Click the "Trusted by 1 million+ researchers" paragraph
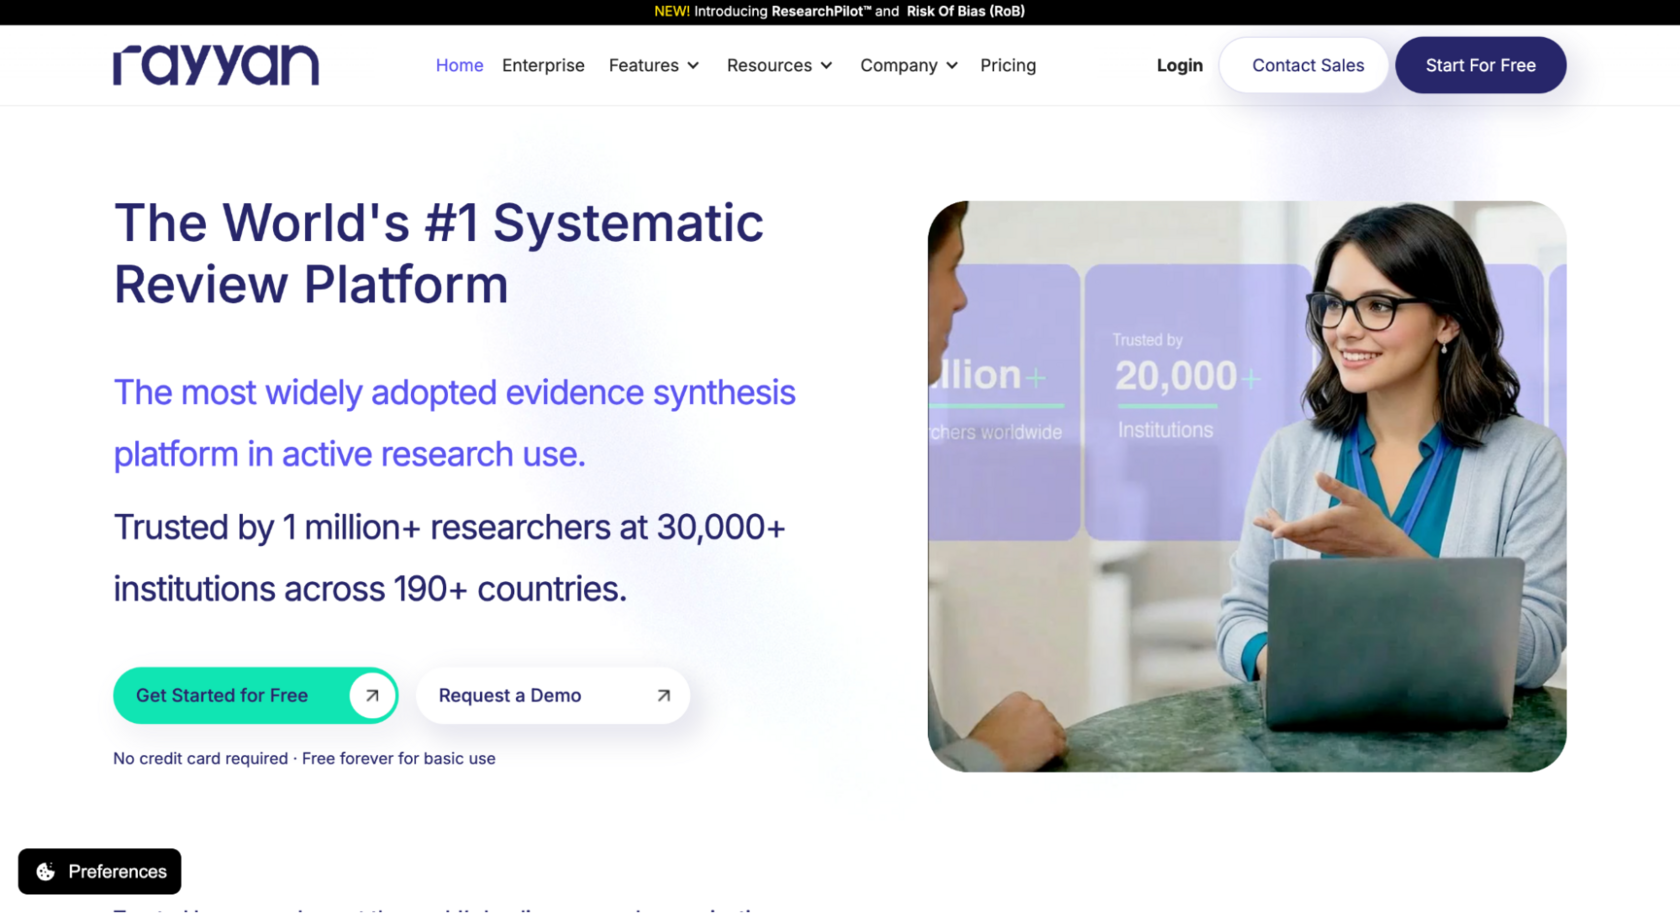1680x913 pixels. coord(449,558)
